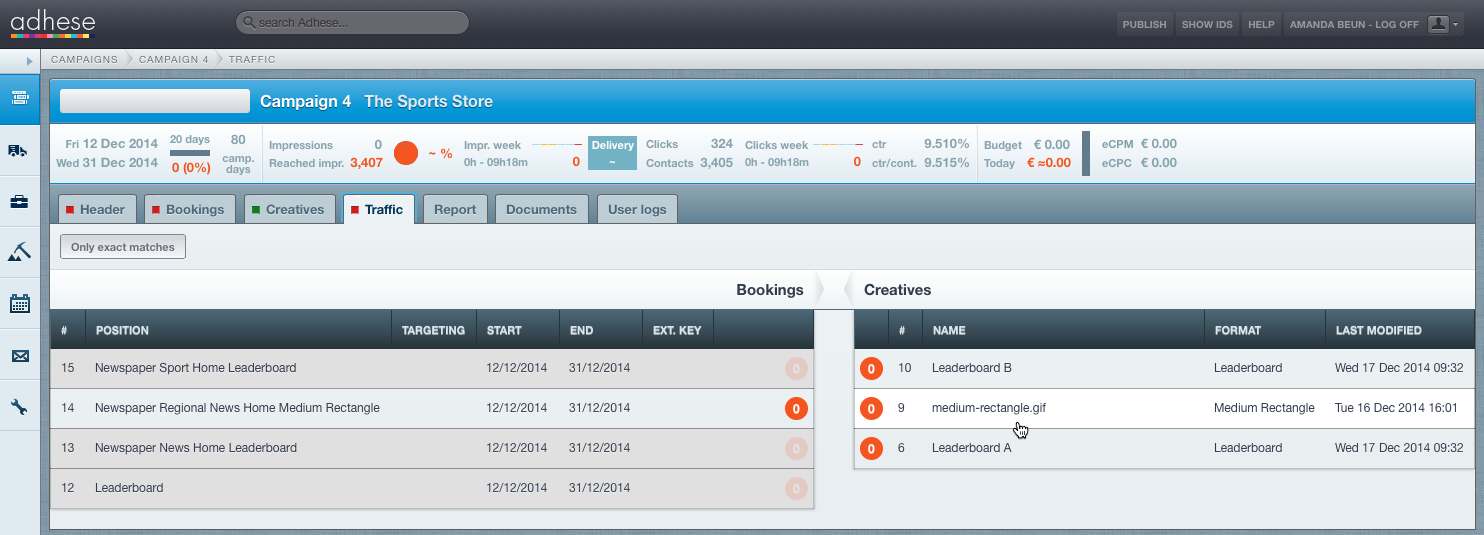Open the truck delivery sidebar icon
Screen dimensions: 1484x535
(x=20, y=150)
